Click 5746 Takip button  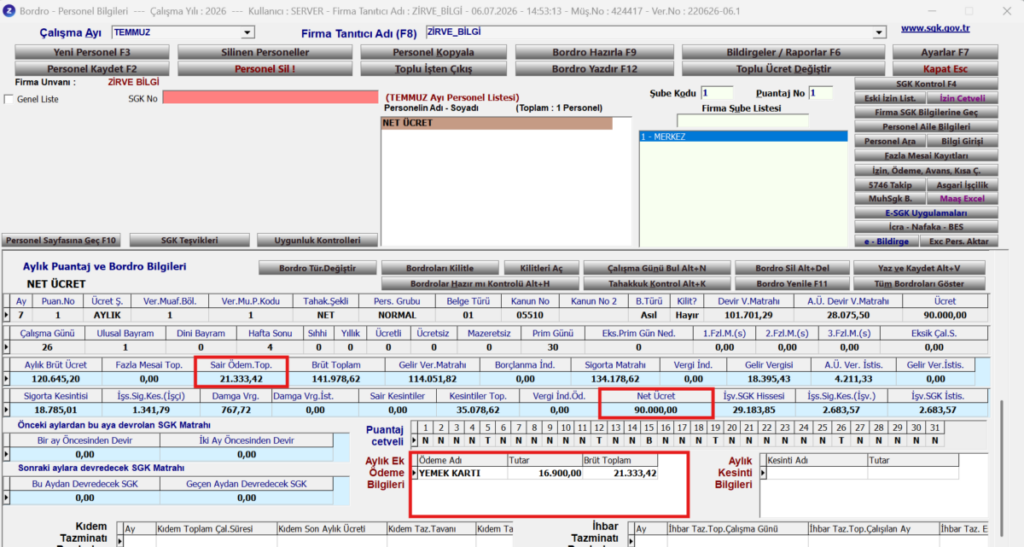[x=889, y=185]
